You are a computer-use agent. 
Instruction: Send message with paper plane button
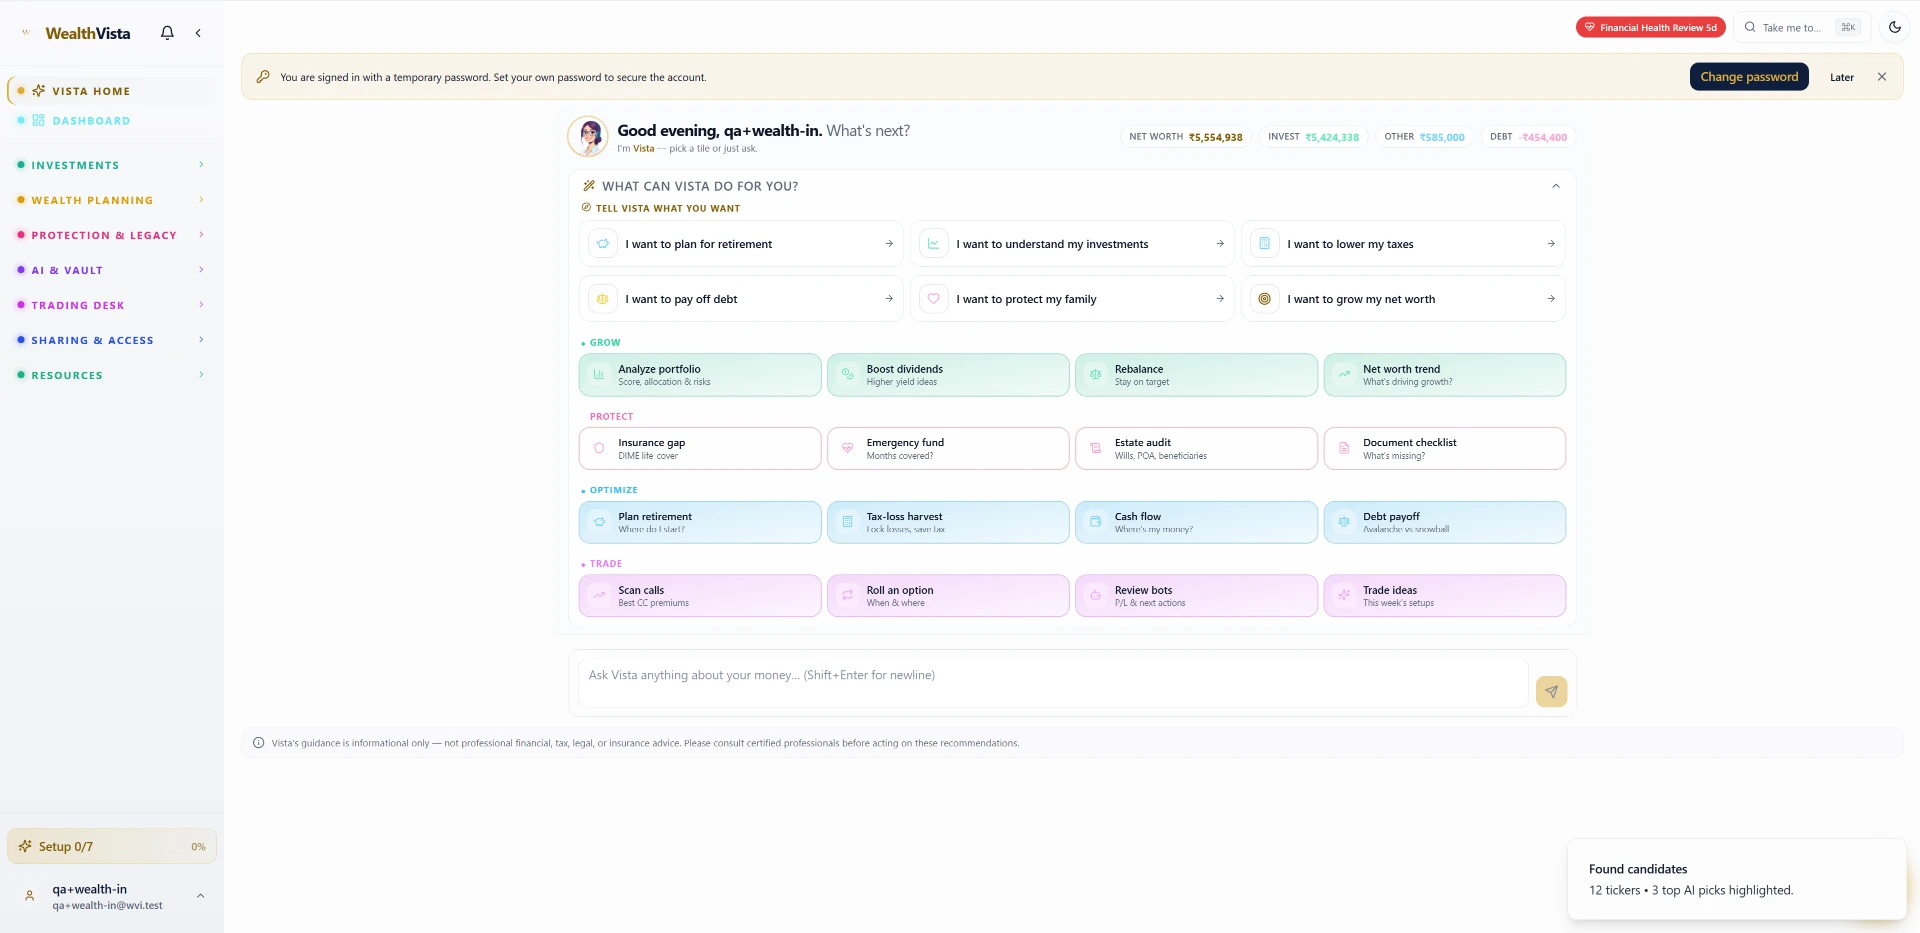pos(1551,691)
